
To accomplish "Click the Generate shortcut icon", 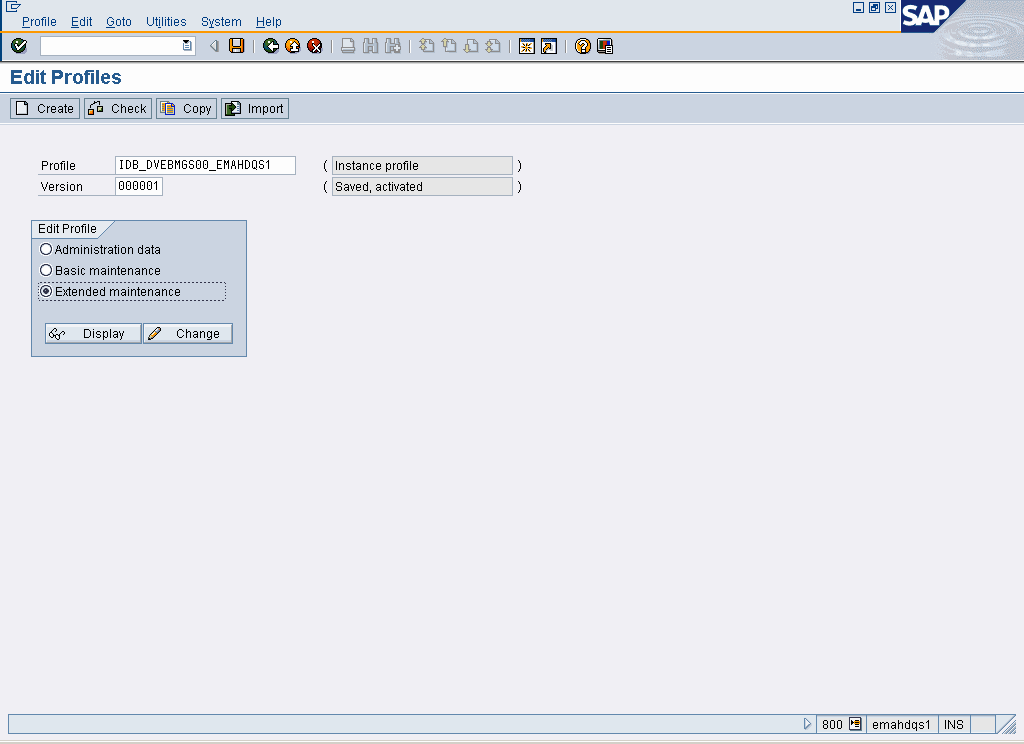I will click(549, 46).
